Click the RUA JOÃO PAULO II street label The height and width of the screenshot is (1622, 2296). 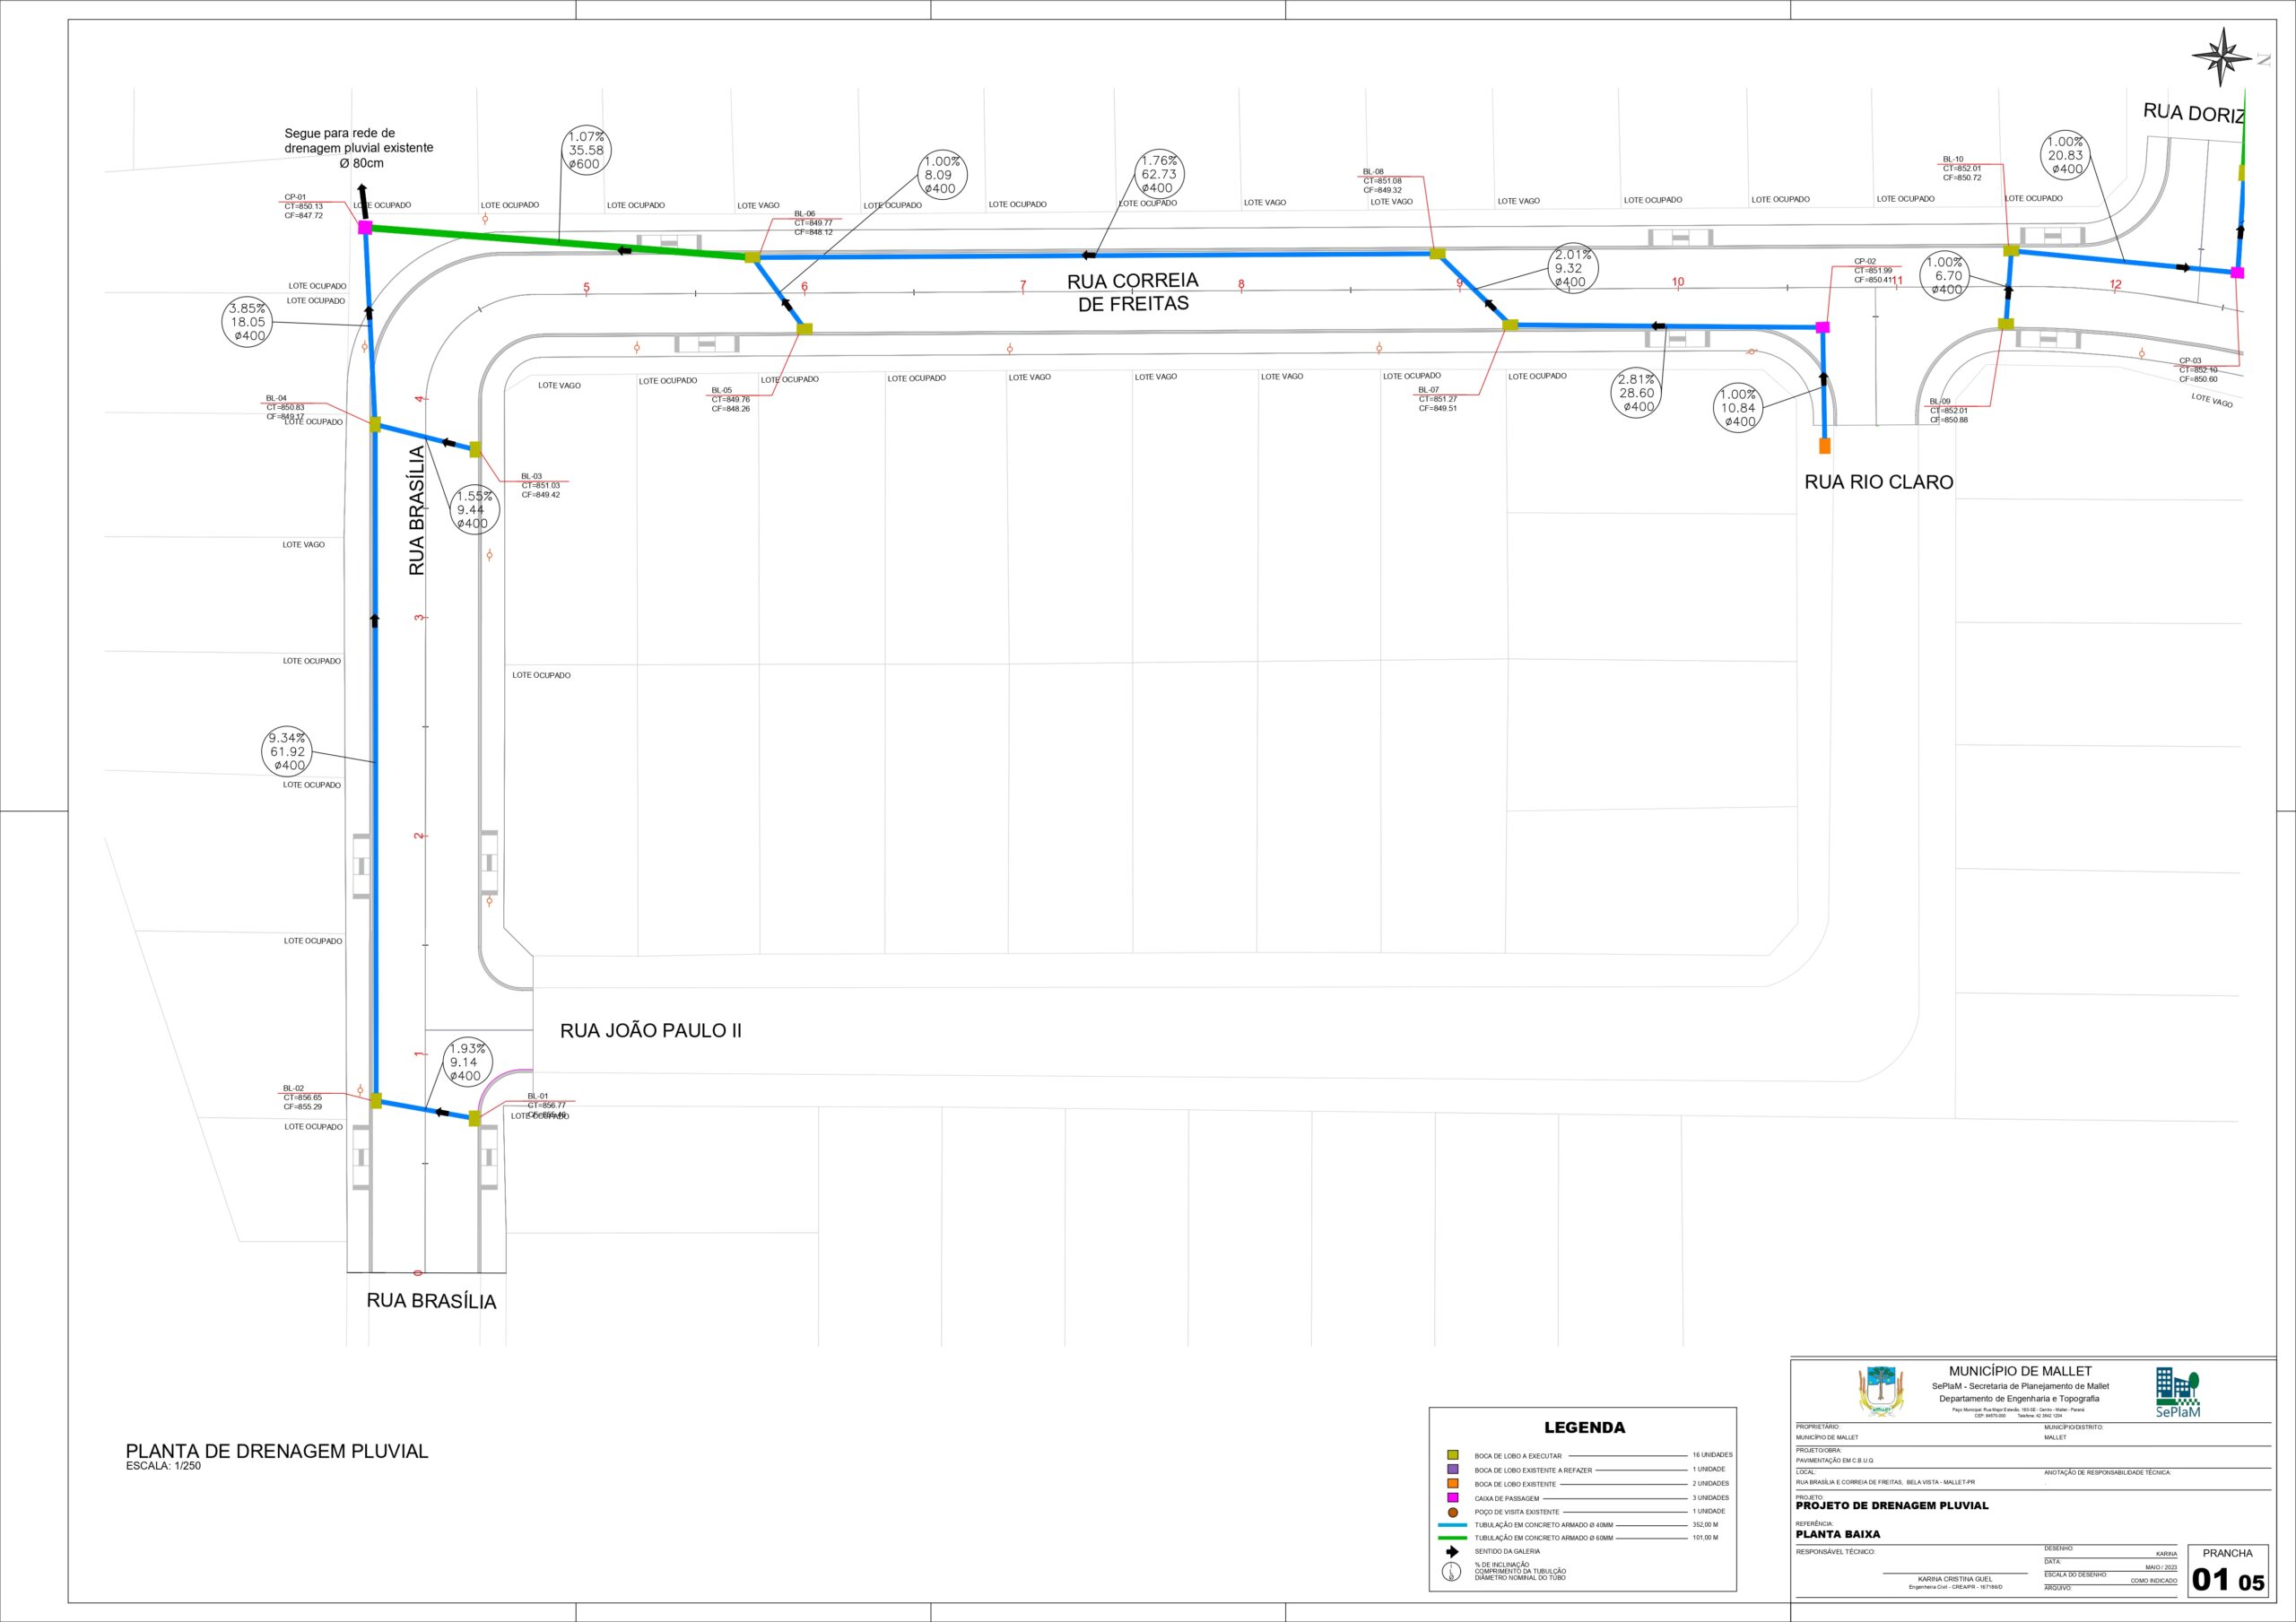click(x=650, y=1030)
